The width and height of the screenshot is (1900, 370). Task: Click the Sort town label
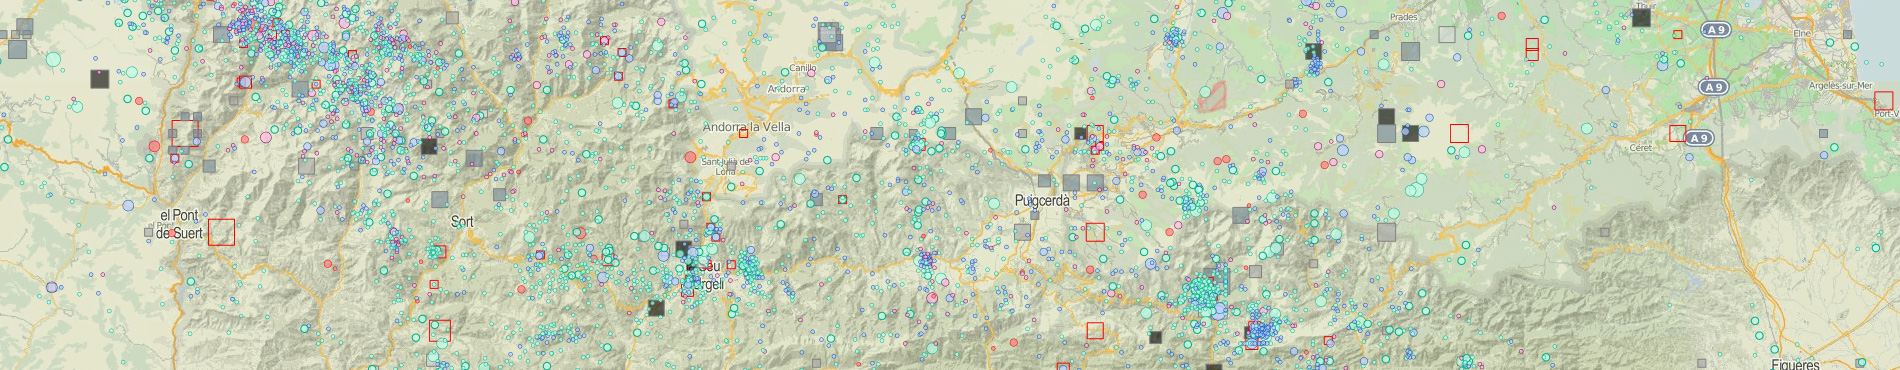pos(462,221)
